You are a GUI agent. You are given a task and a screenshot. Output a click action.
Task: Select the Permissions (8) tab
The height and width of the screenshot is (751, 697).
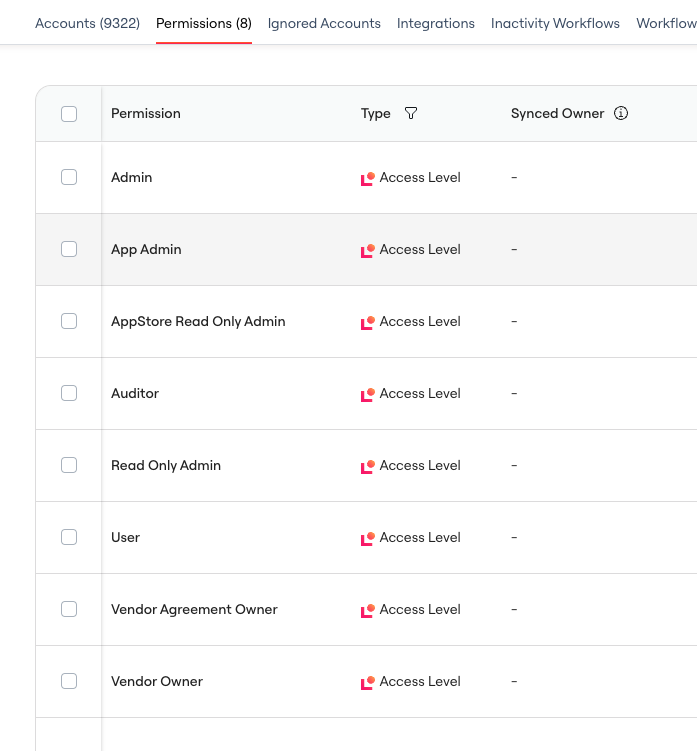(x=204, y=23)
